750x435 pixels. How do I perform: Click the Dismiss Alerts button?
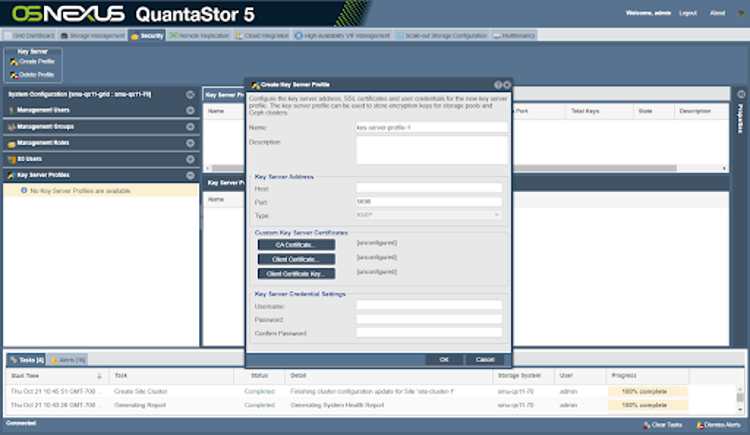click(718, 425)
